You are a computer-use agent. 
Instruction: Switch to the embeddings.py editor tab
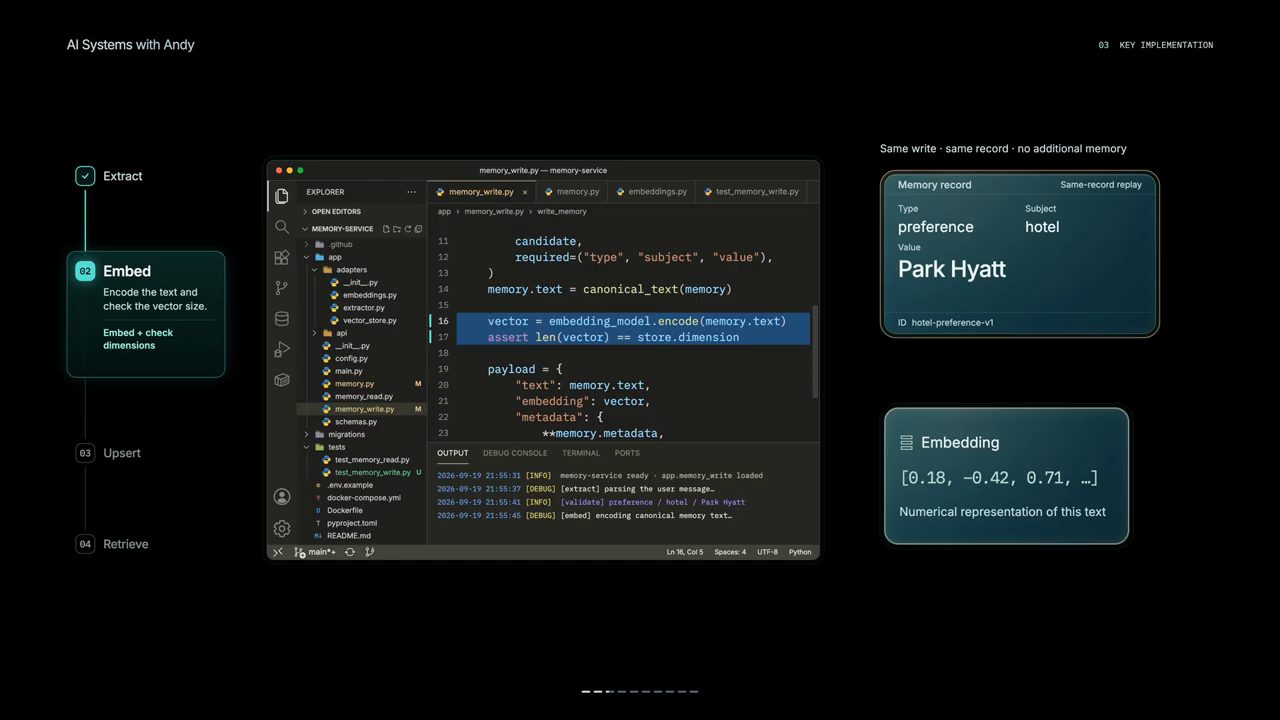coord(652,192)
